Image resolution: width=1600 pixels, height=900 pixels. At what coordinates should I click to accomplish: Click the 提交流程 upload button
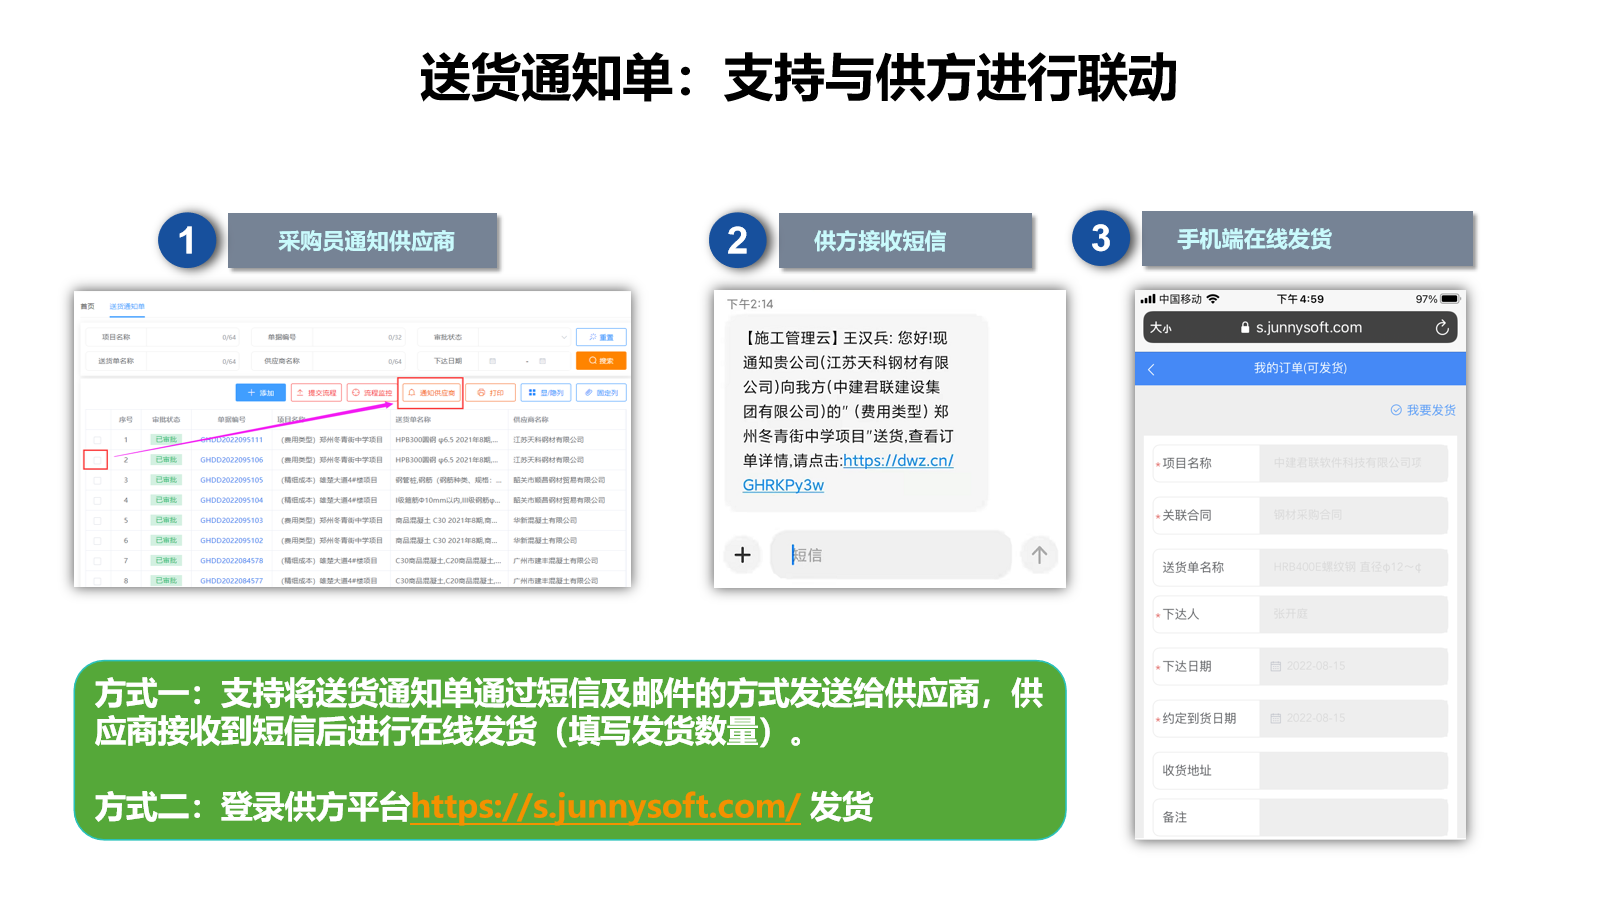[x=316, y=393]
